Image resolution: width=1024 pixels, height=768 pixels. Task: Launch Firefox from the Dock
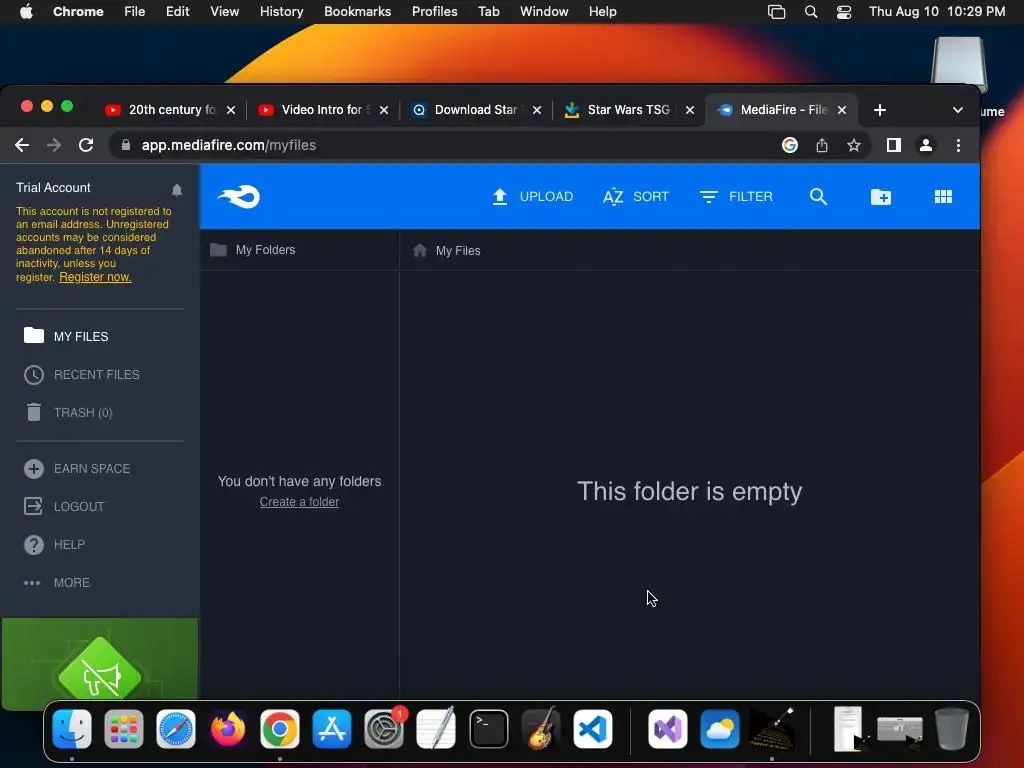coord(228,729)
